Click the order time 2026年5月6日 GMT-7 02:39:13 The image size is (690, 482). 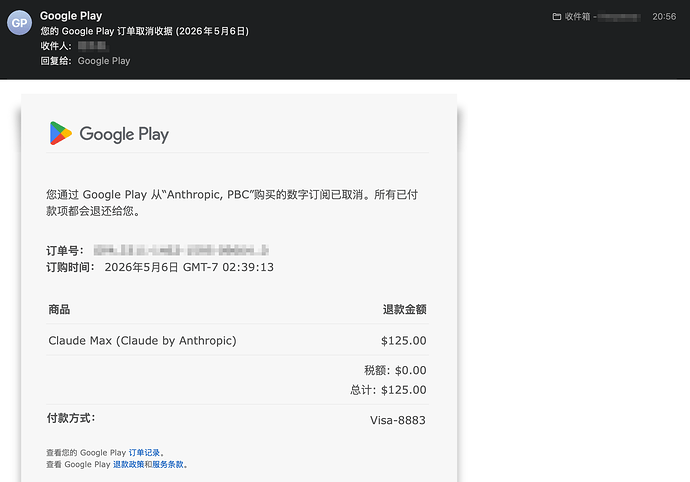pyautogui.click(x=189, y=267)
